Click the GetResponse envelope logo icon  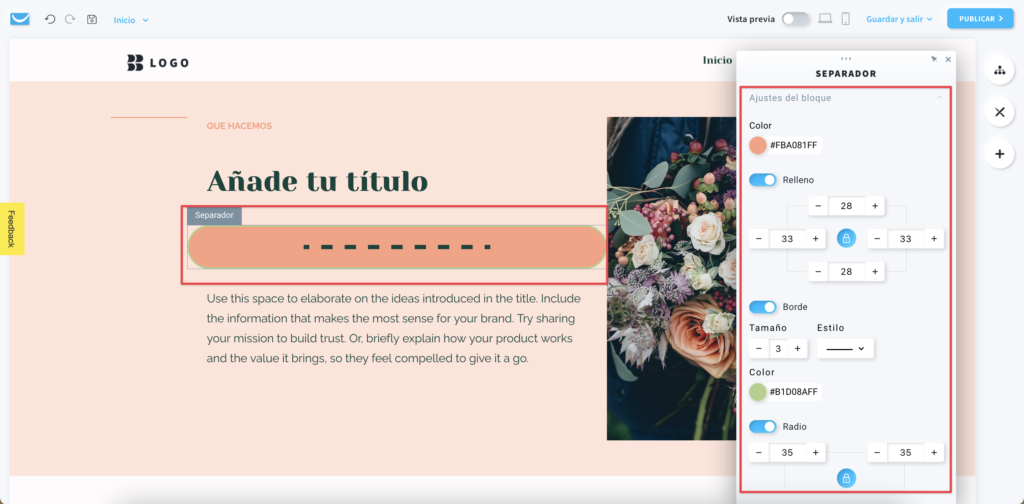(x=20, y=19)
